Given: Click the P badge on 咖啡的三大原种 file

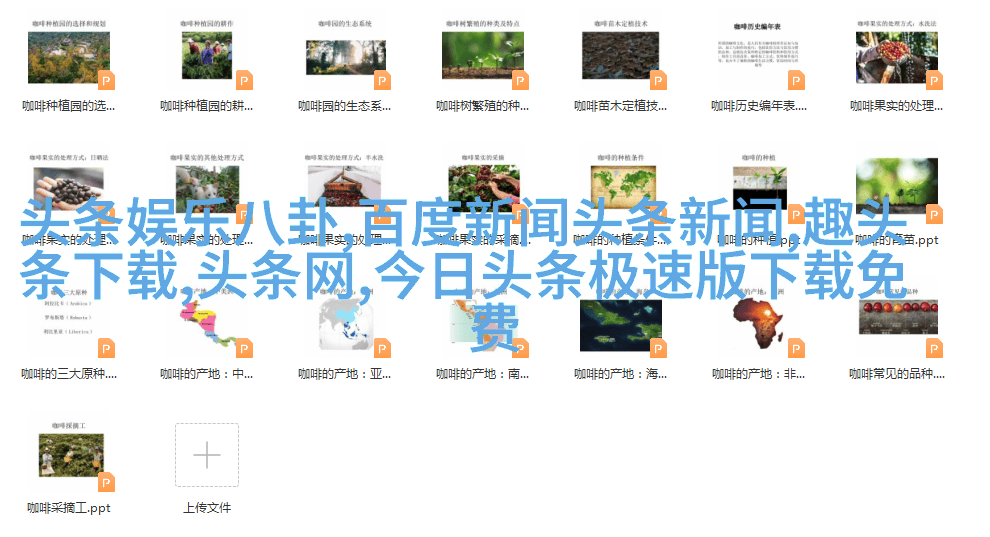Looking at the screenshot, I should click(x=107, y=348).
